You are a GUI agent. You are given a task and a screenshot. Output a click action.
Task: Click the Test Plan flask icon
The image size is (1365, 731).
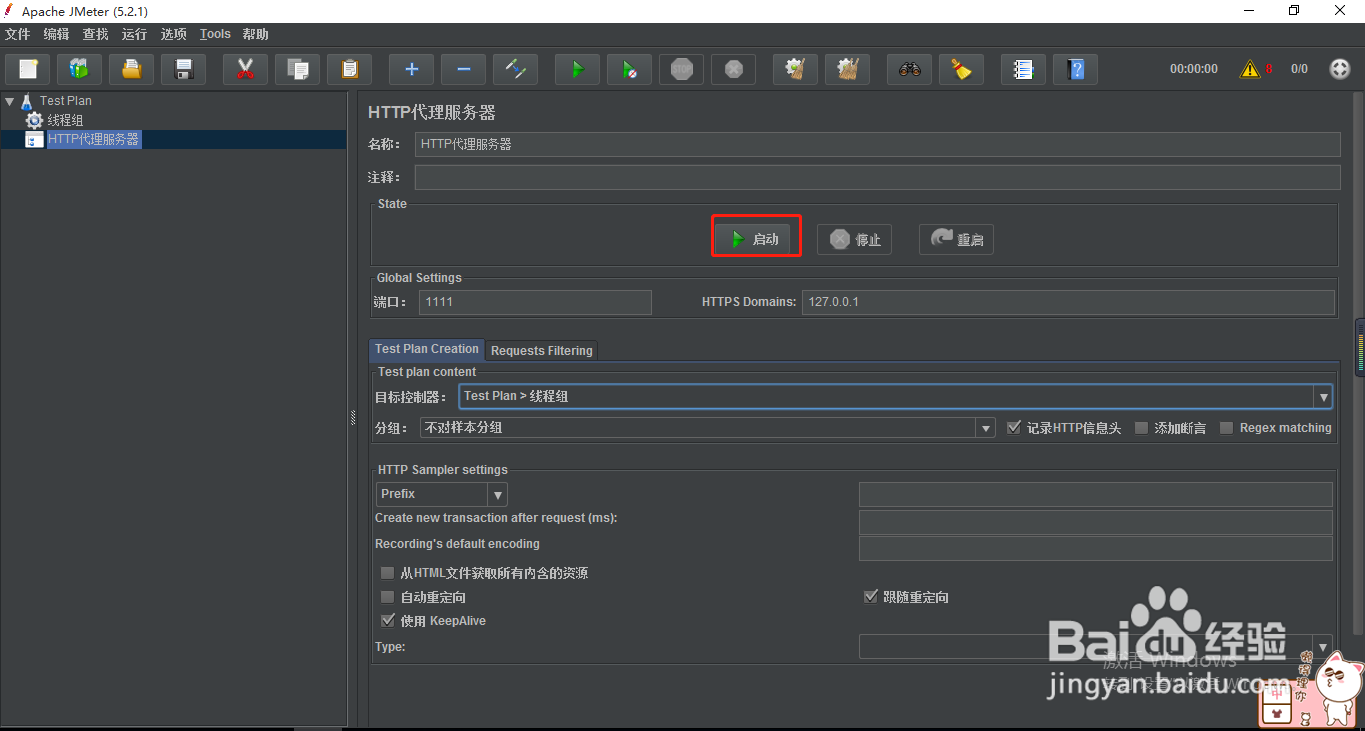(x=27, y=101)
